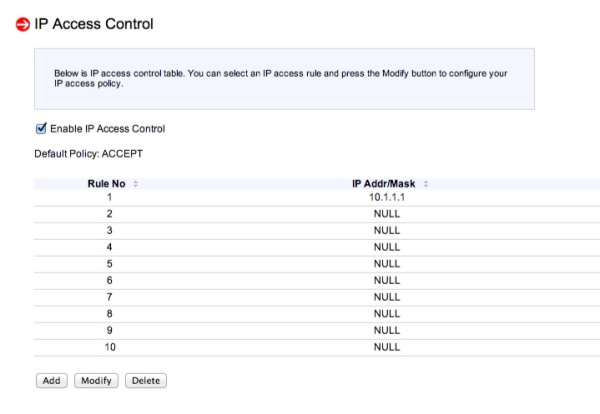Viewport: 600px width, 414px height.
Task: Select rule 1 with address 10.1.1.1
Action: 317,197
